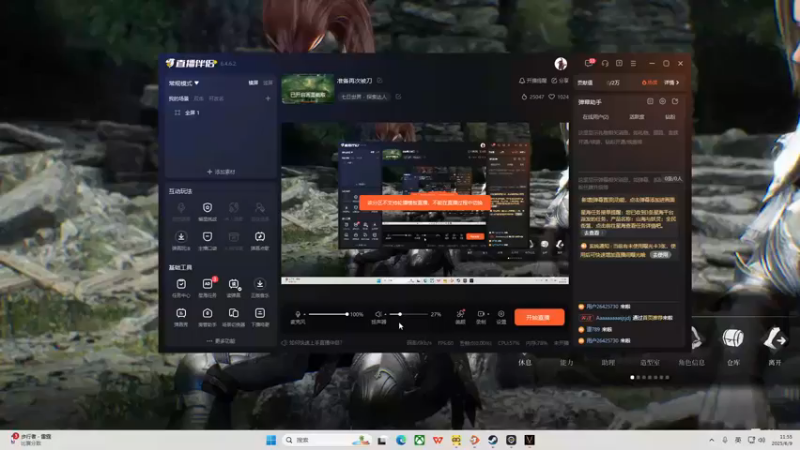This screenshot has height=450, width=800.
Task: Click stream cover thumbnail image
Action: [308, 89]
